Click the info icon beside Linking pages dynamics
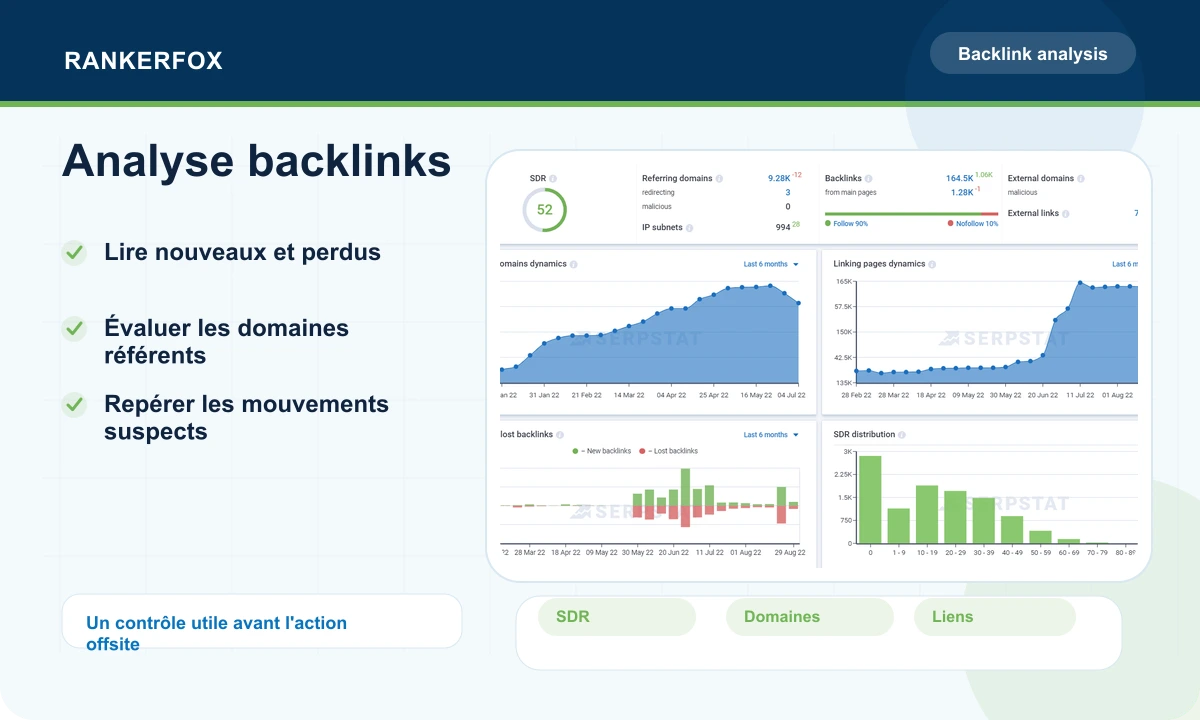This screenshot has width=1200, height=720. coord(932,265)
